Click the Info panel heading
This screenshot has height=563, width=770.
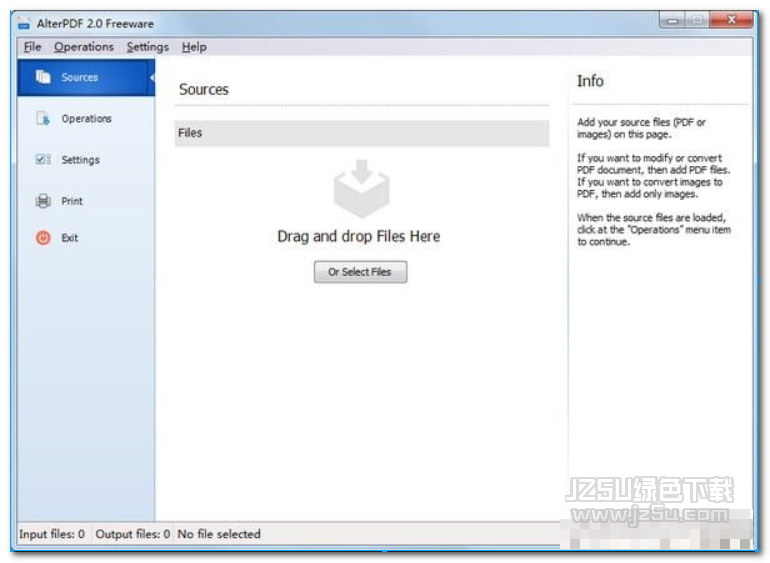(x=590, y=81)
